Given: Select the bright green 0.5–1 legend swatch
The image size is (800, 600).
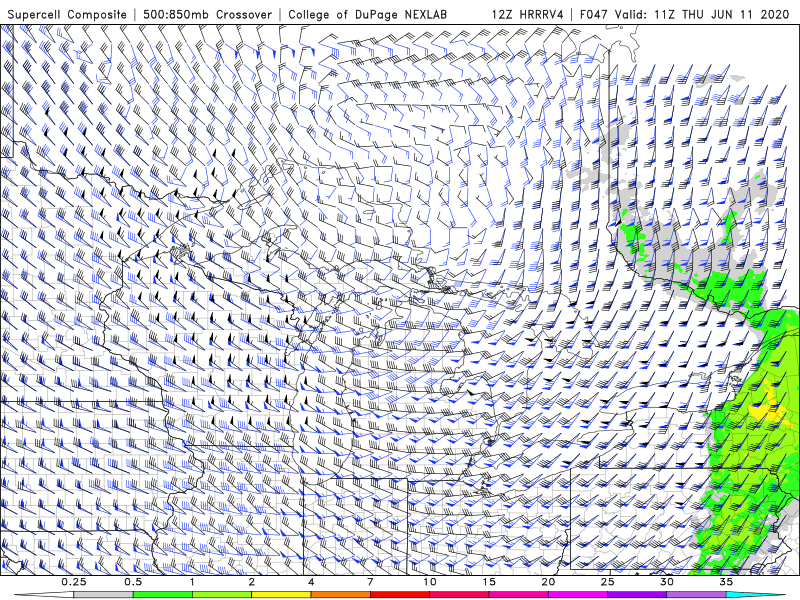Looking at the screenshot, I should (x=162, y=595).
